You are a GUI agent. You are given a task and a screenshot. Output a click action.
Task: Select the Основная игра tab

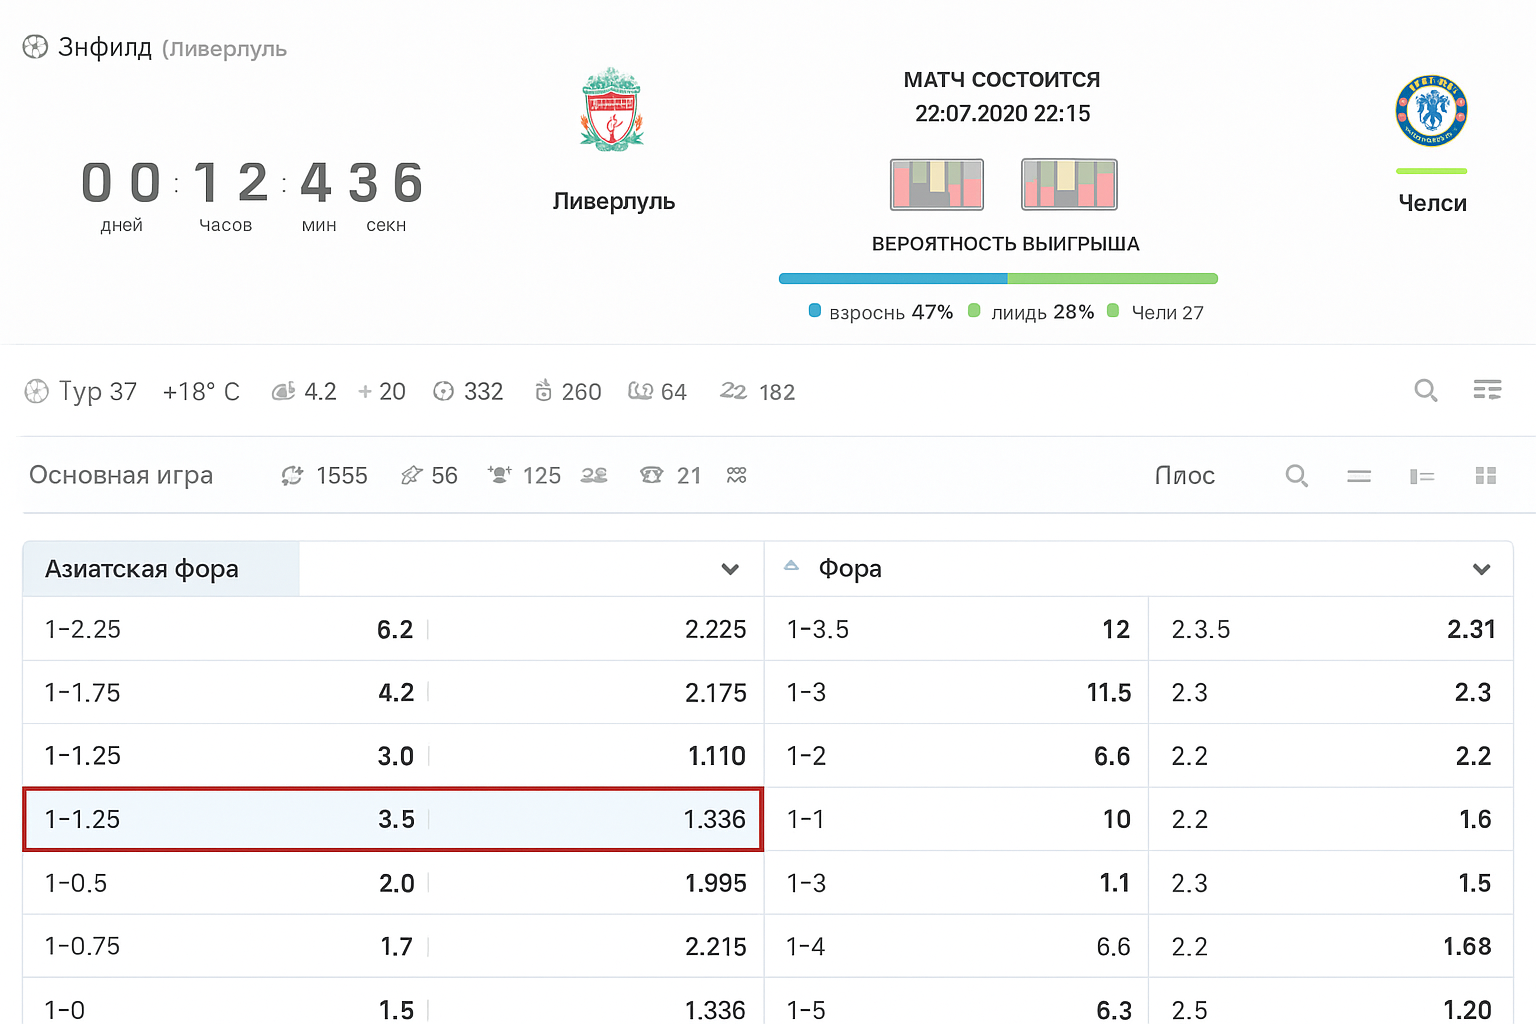[x=121, y=475]
